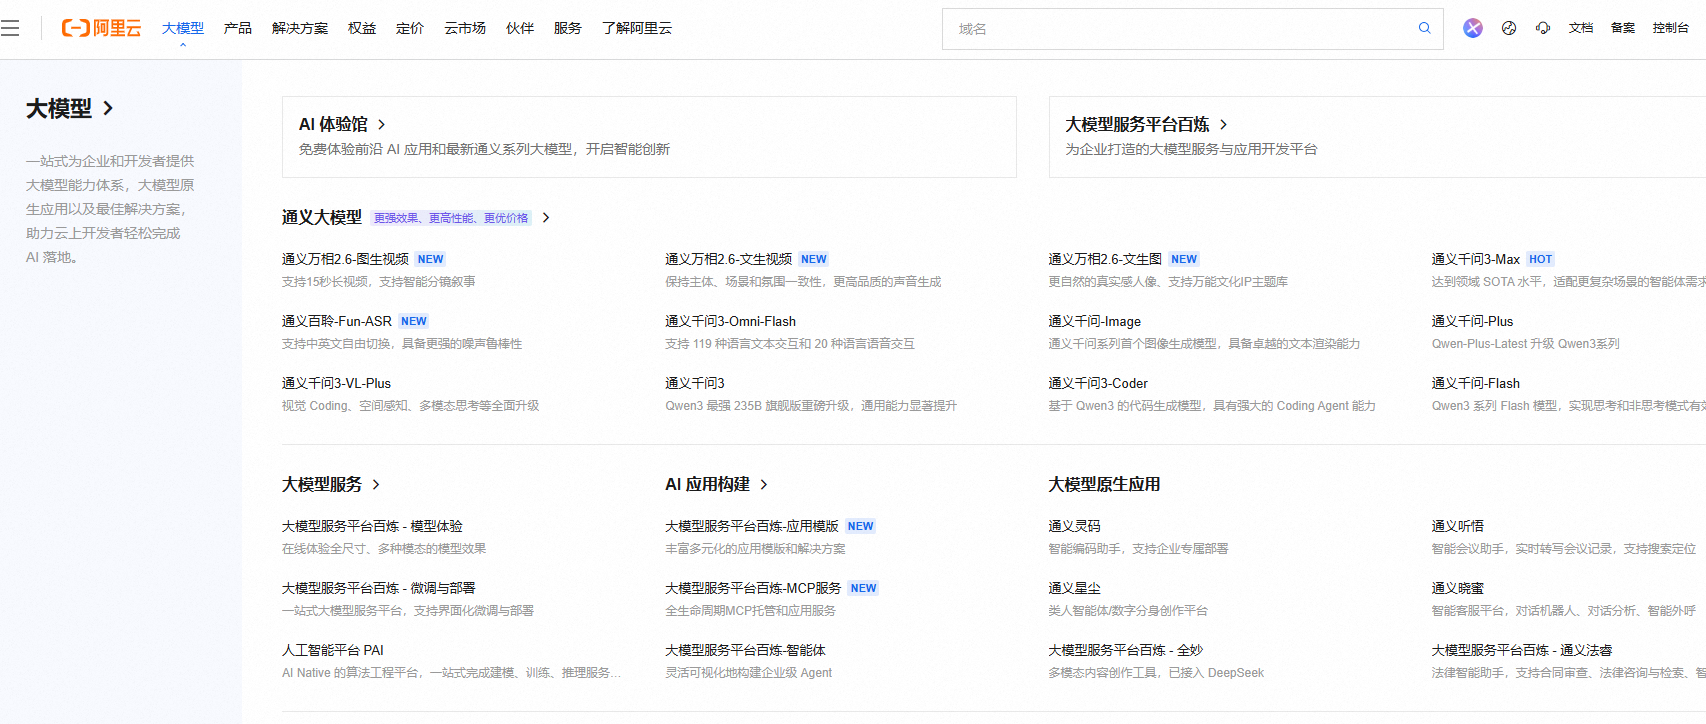Open 大模型服务平台百炼-应用模版

752,526
